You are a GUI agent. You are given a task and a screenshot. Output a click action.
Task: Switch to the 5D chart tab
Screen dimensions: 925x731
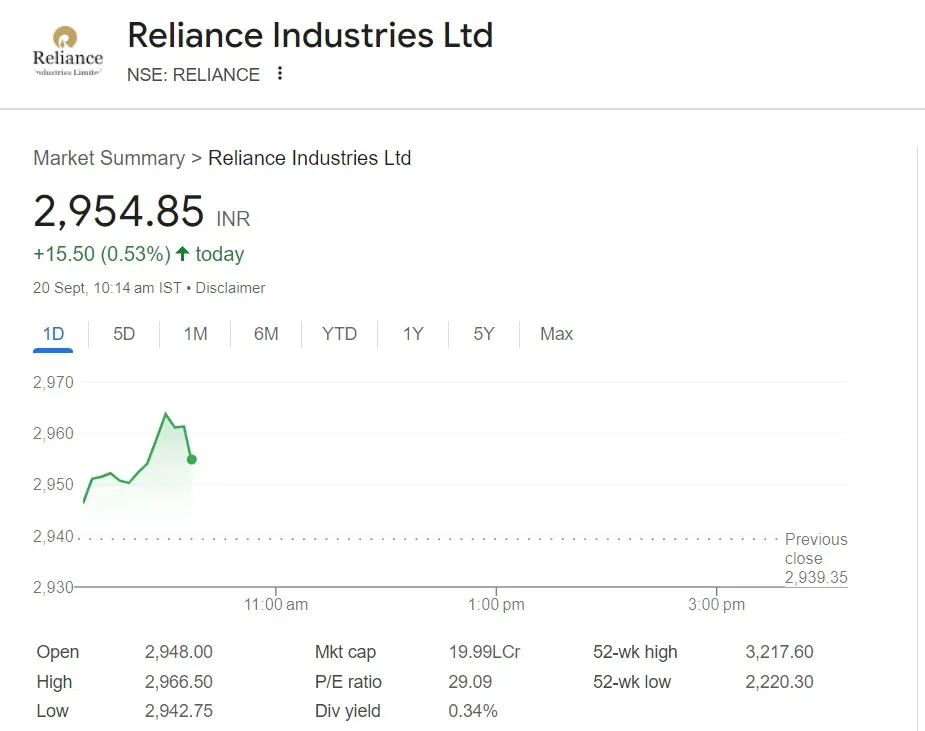[x=124, y=334]
